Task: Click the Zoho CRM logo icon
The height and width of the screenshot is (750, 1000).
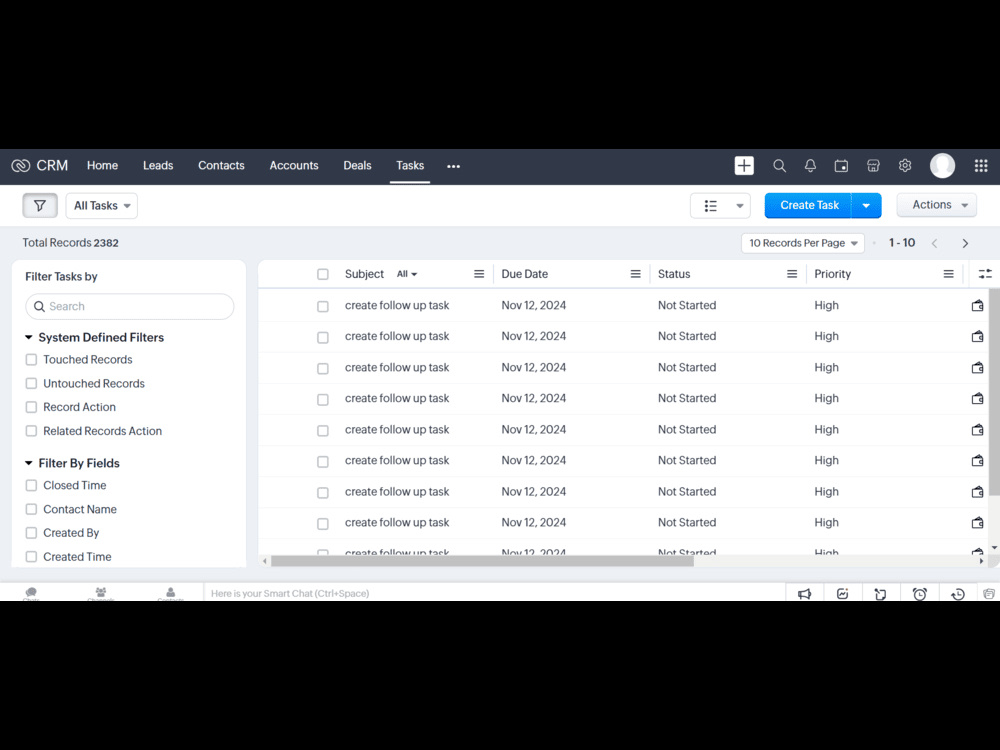Action: pyautogui.click(x=20, y=166)
